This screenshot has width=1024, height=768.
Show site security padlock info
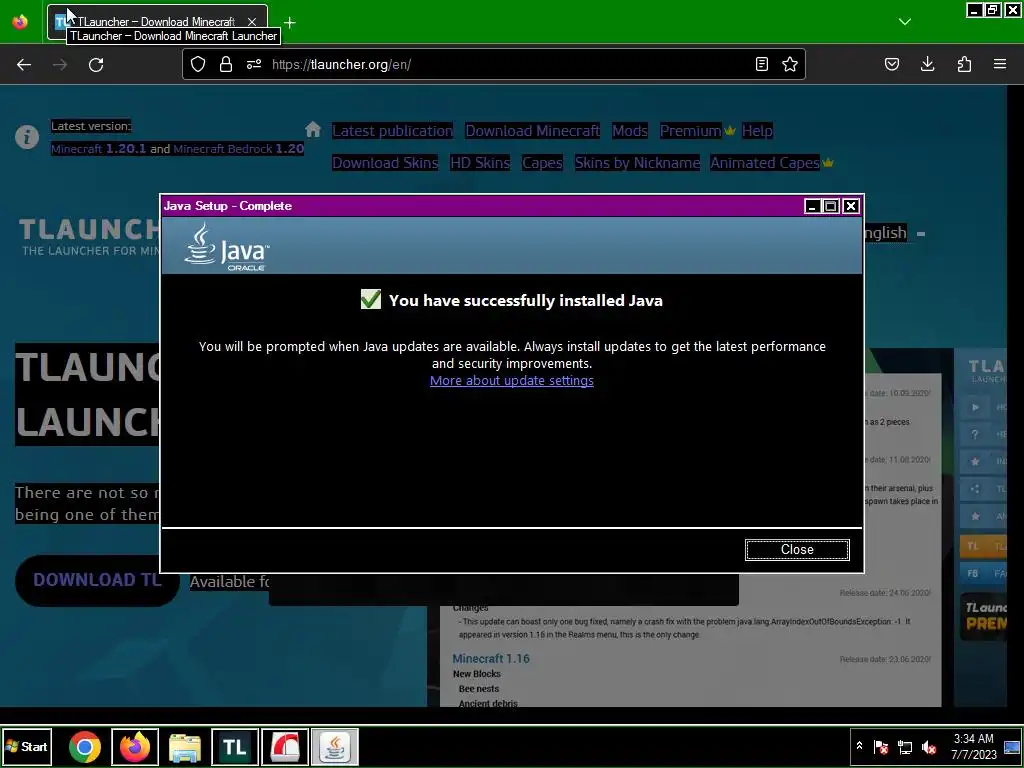(x=226, y=64)
